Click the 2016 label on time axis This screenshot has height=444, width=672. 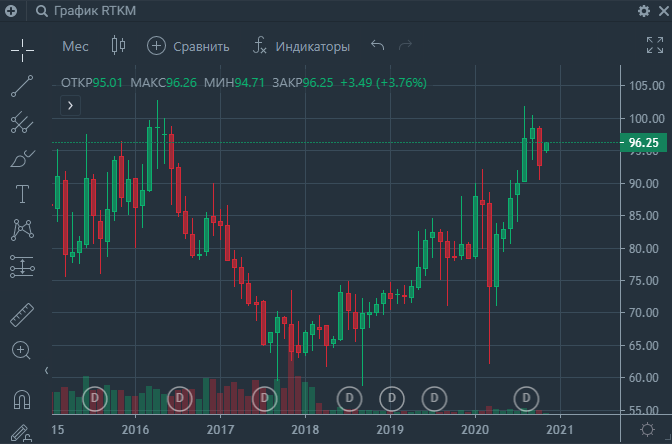coord(135,430)
